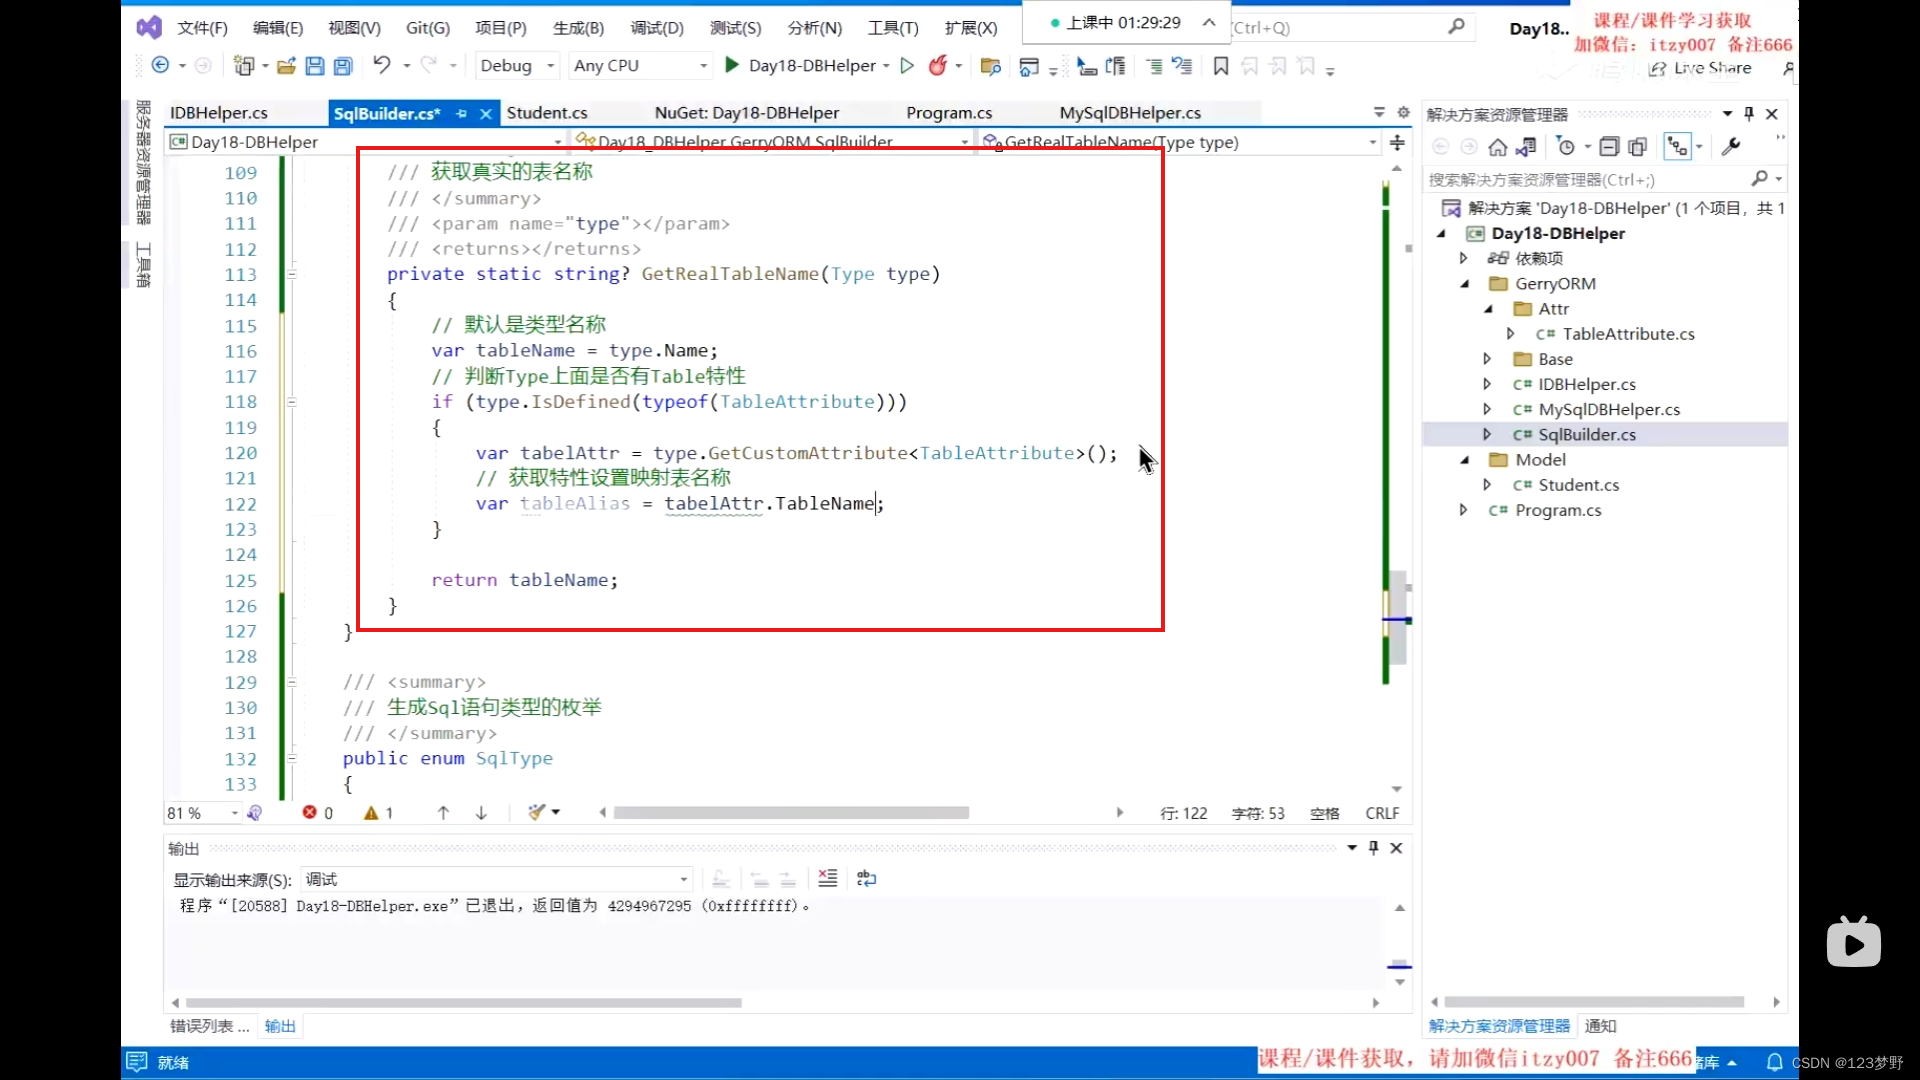Image resolution: width=1920 pixels, height=1080 pixels.
Task: Switch to the Student.cs tab
Action: click(x=547, y=113)
